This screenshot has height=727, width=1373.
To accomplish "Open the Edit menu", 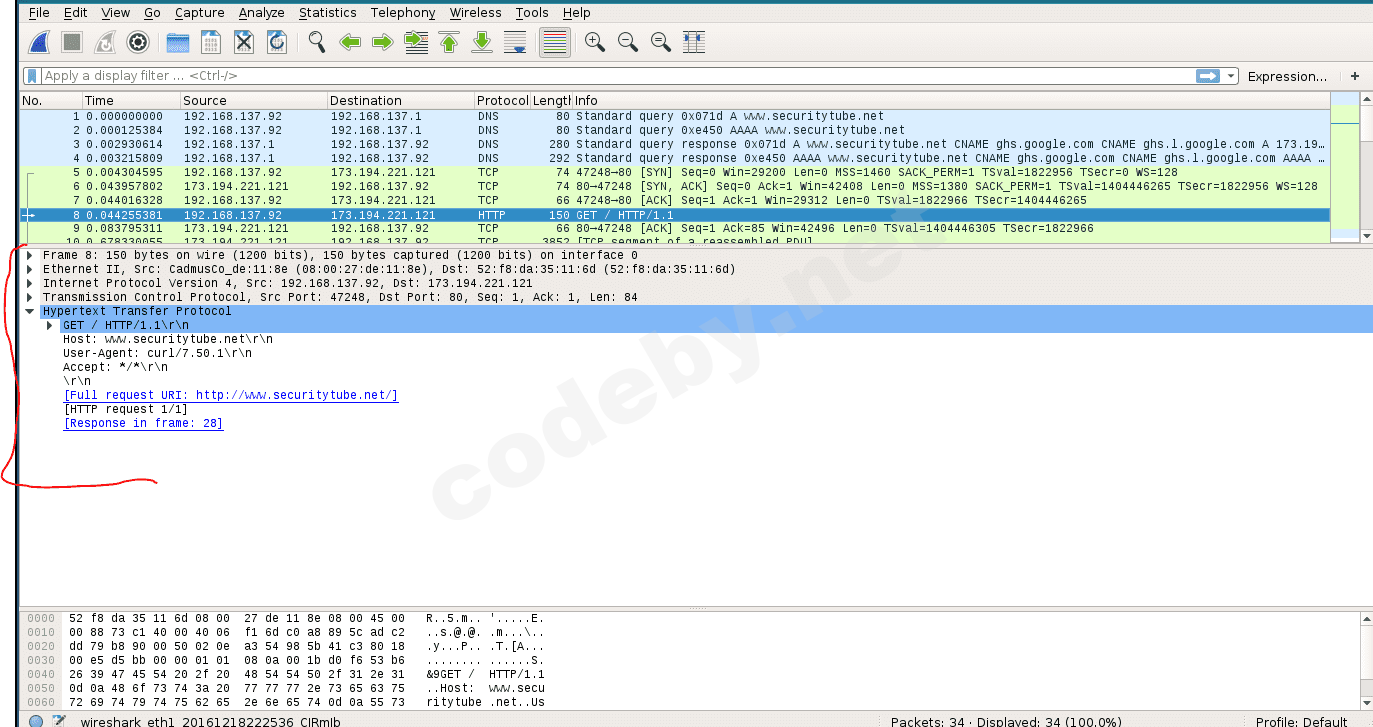I will (75, 13).
